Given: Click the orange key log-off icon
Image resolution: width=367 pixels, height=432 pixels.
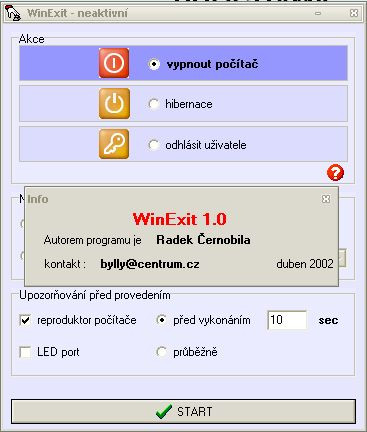Looking at the screenshot, I should tap(114, 144).
